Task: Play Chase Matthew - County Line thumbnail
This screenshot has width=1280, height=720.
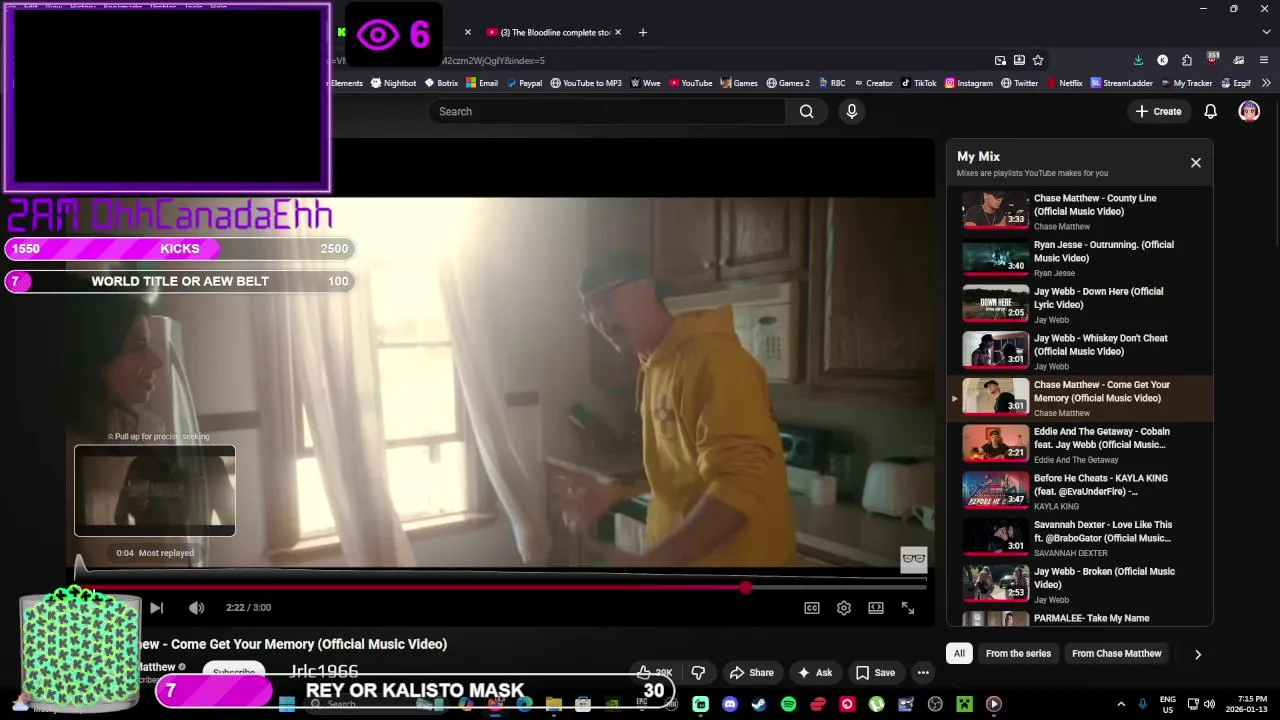Action: coord(995,210)
